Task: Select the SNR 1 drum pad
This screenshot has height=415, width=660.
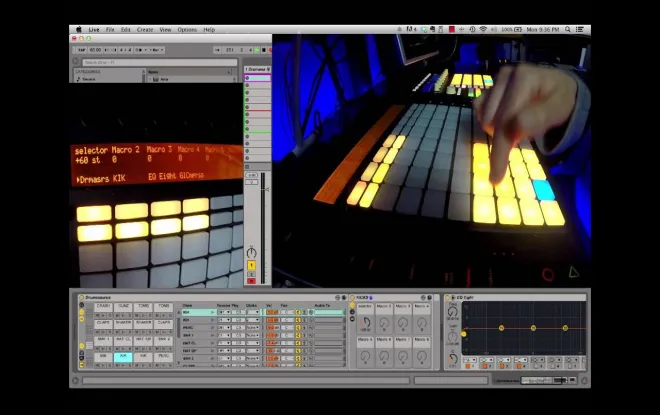Action: tap(103, 339)
